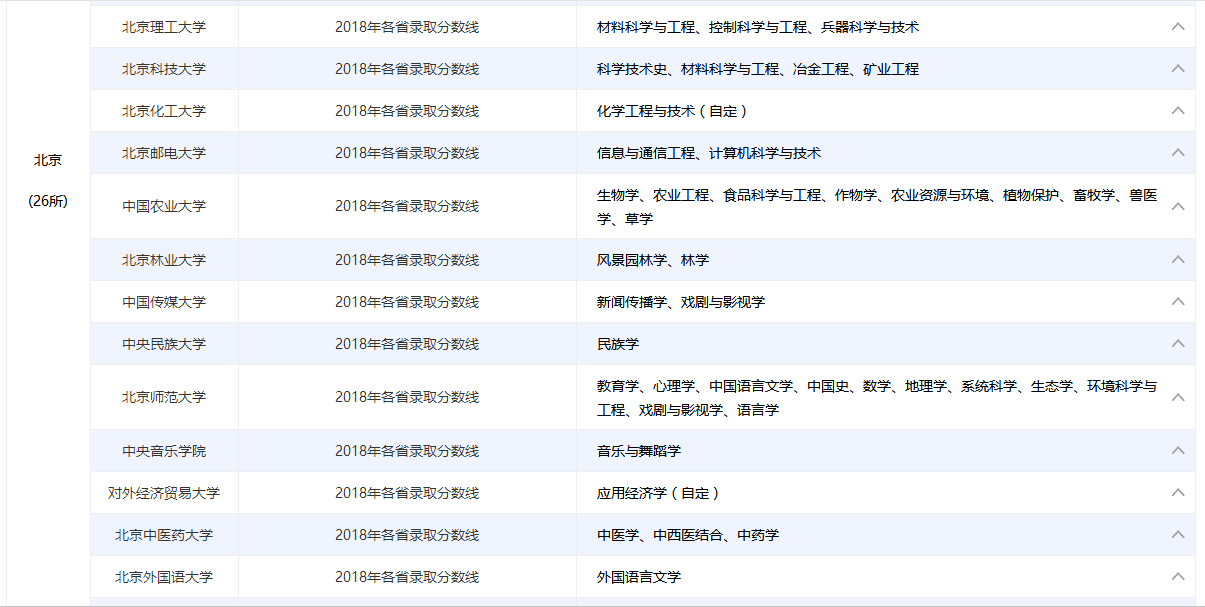1205x607 pixels.
Task: View 2018年各省录取分数线 for 北京中医药大学
Action: click(x=407, y=535)
